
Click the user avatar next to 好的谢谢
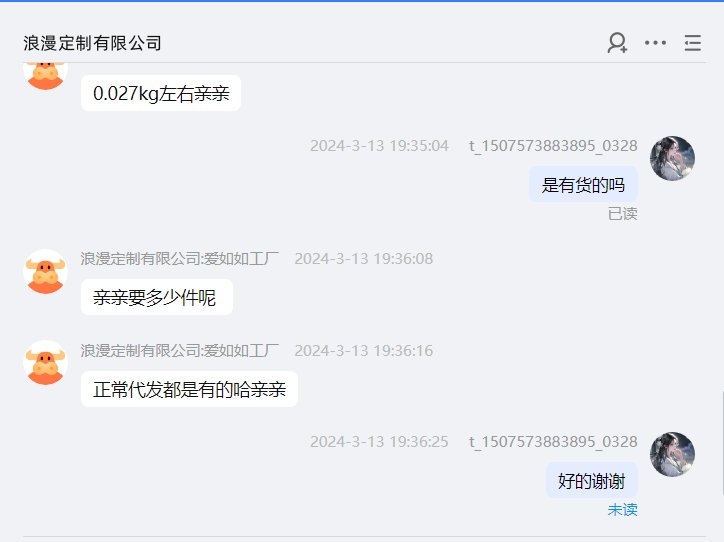tap(672, 454)
